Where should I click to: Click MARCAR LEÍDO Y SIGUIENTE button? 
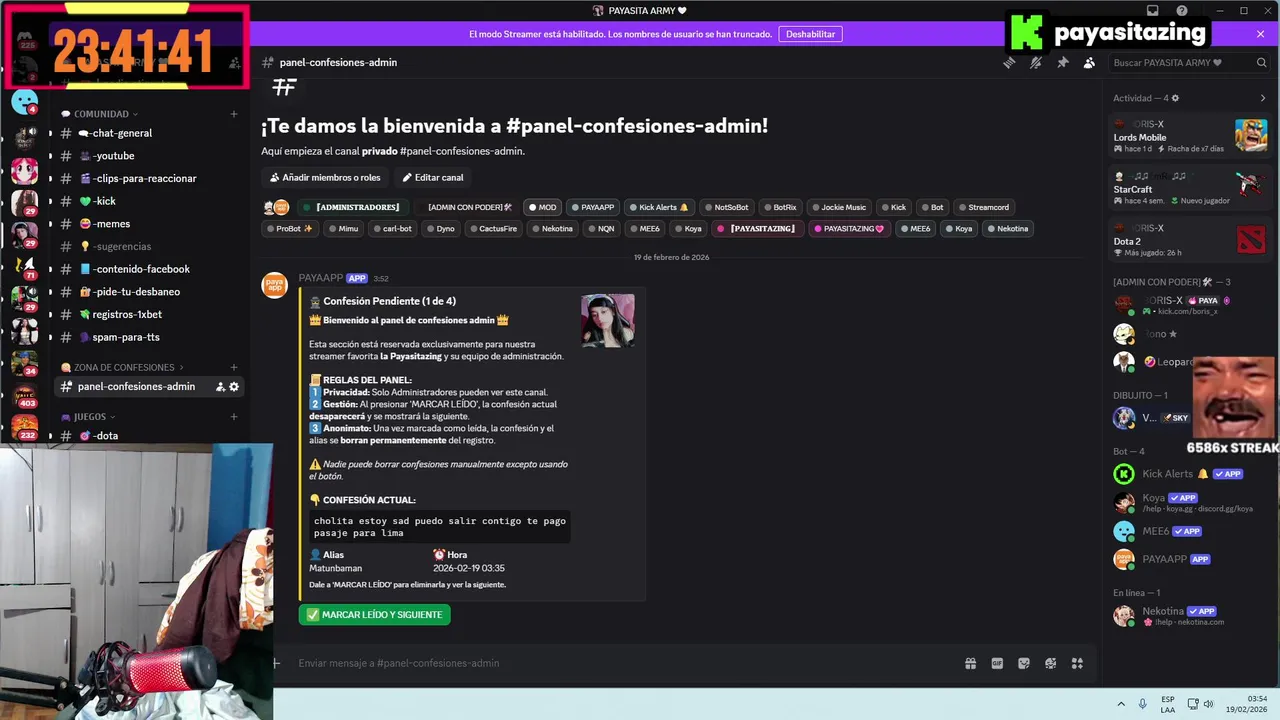point(375,615)
